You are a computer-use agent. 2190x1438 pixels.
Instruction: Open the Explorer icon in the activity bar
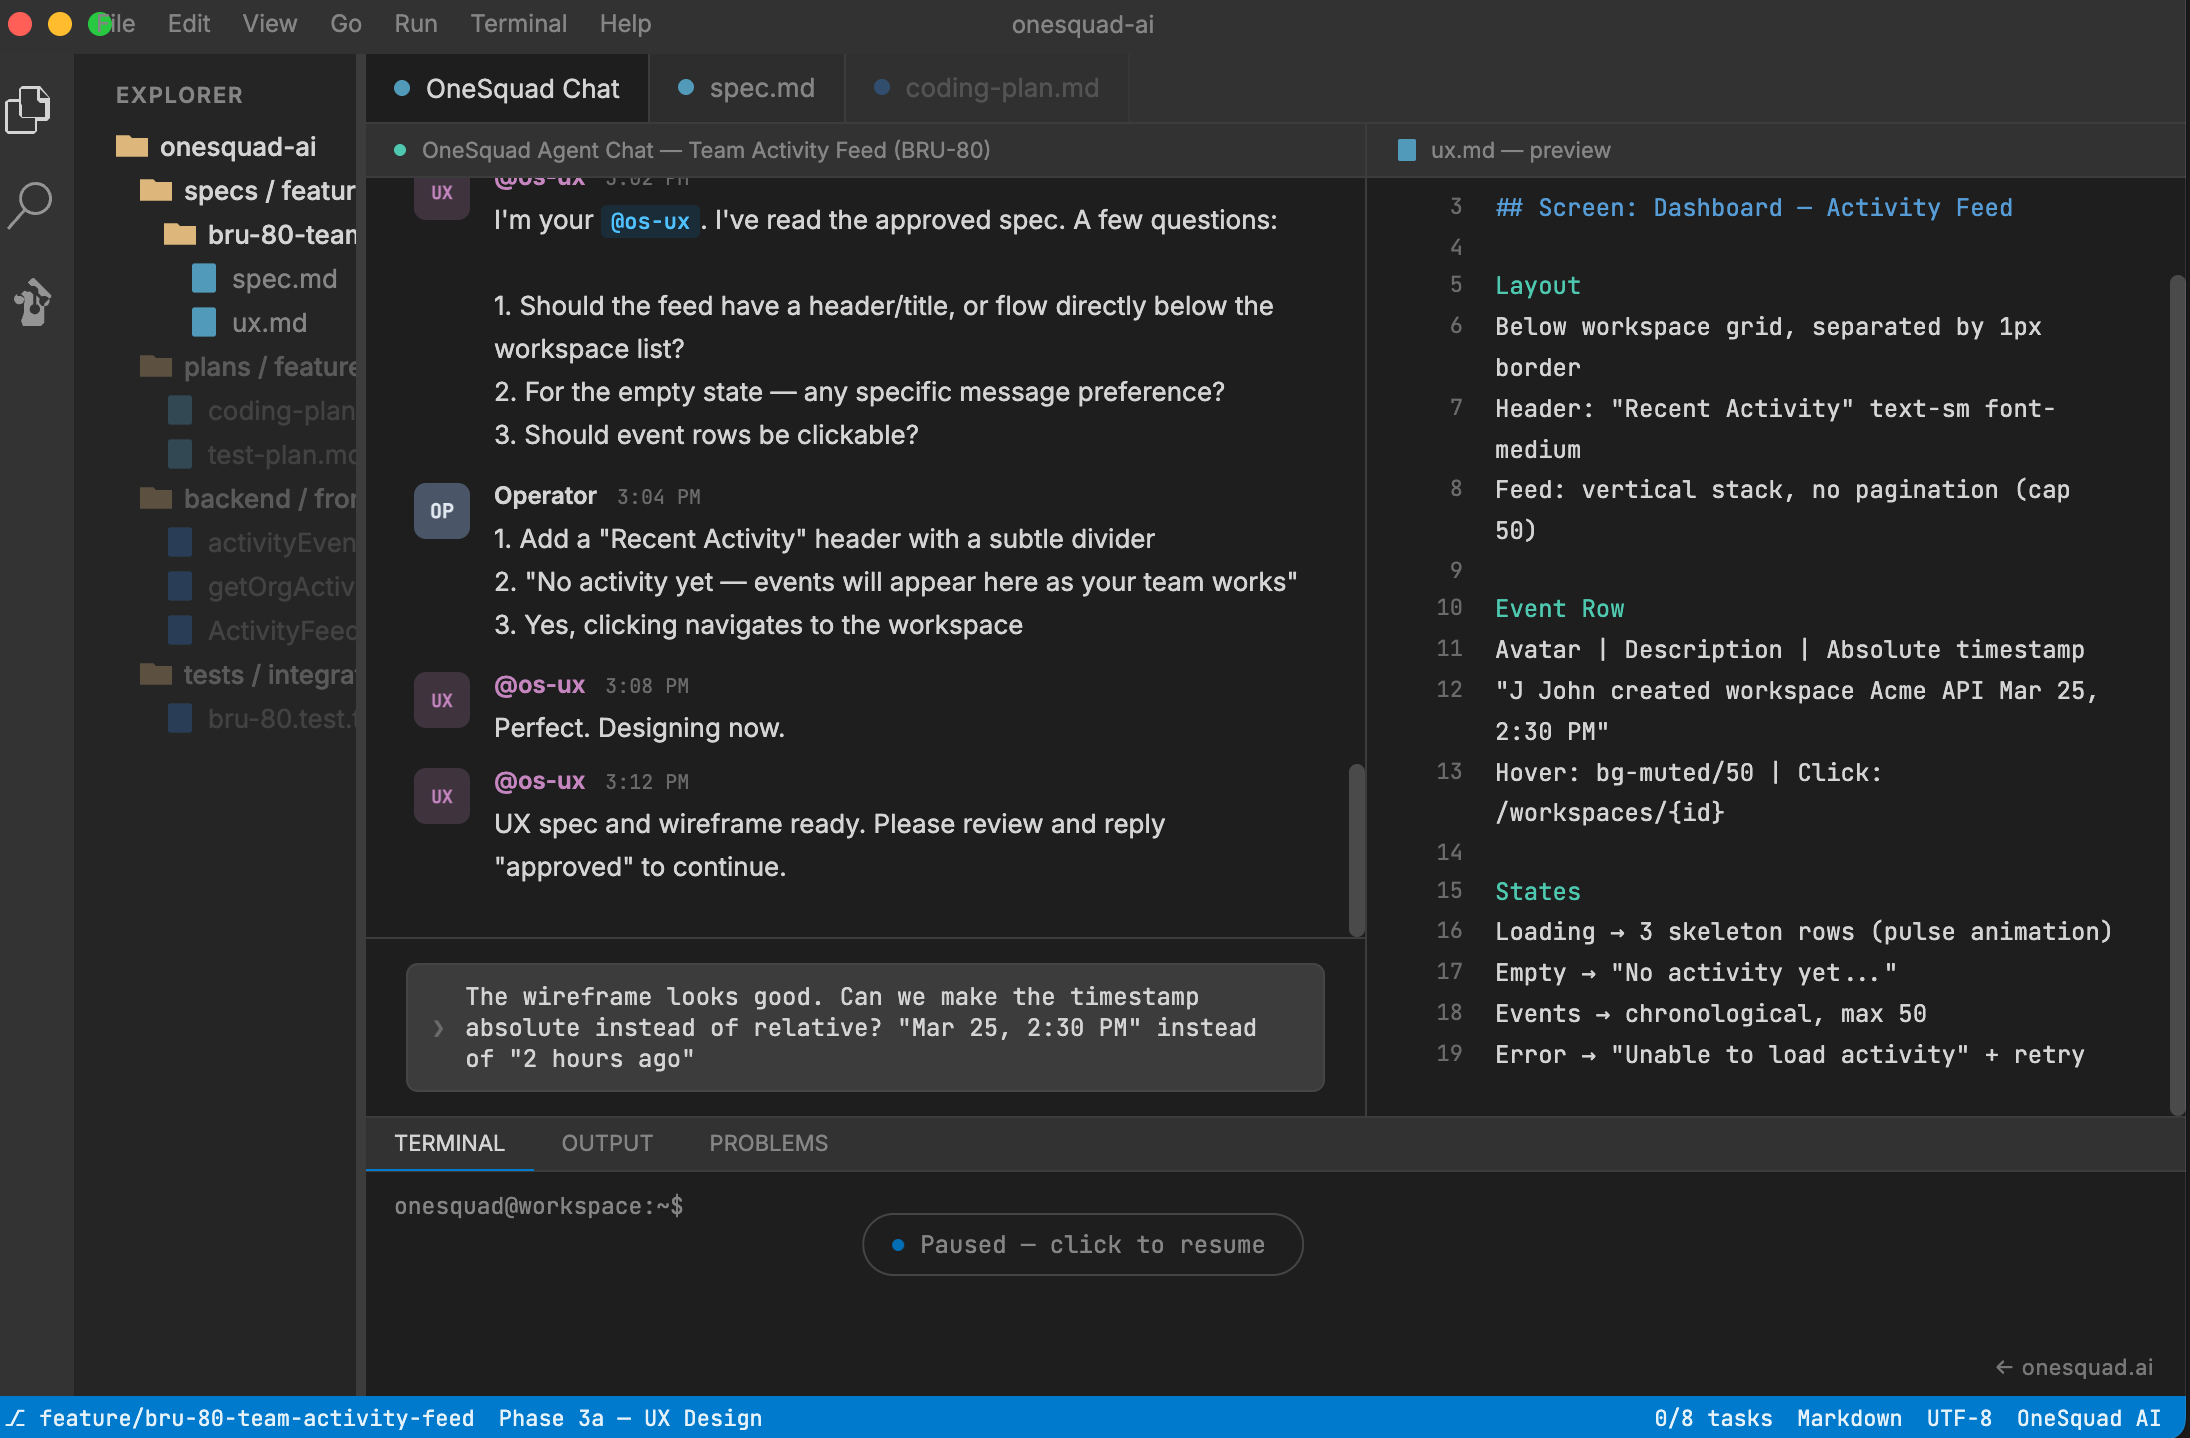point(30,110)
